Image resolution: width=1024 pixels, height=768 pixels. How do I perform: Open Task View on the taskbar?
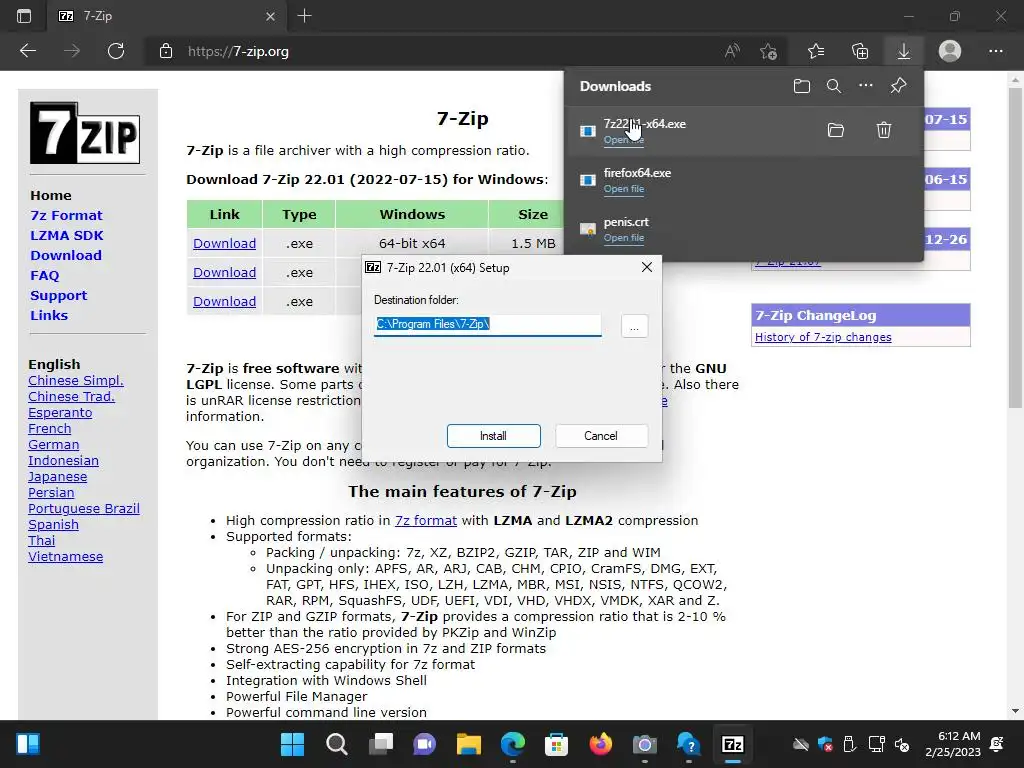point(381,744)
